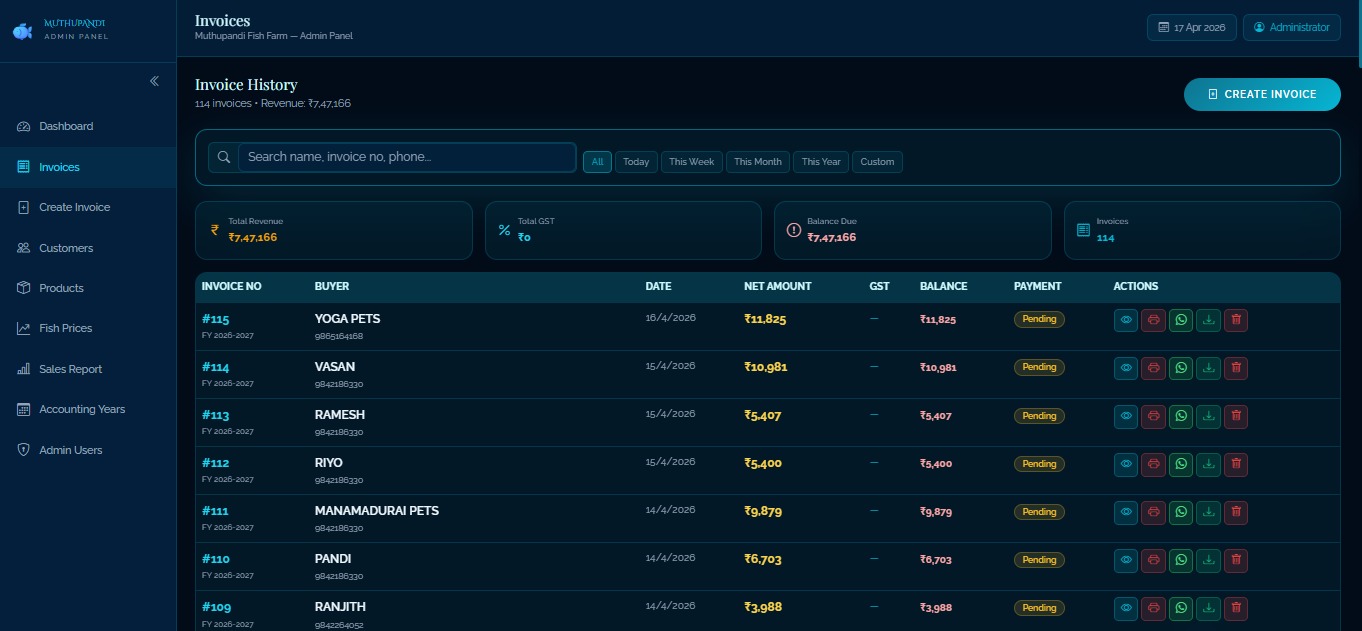Image resolution: width=1362 pixels, height=631 pixels.
Task: Select the Today date filter
Action: (636, 161)
